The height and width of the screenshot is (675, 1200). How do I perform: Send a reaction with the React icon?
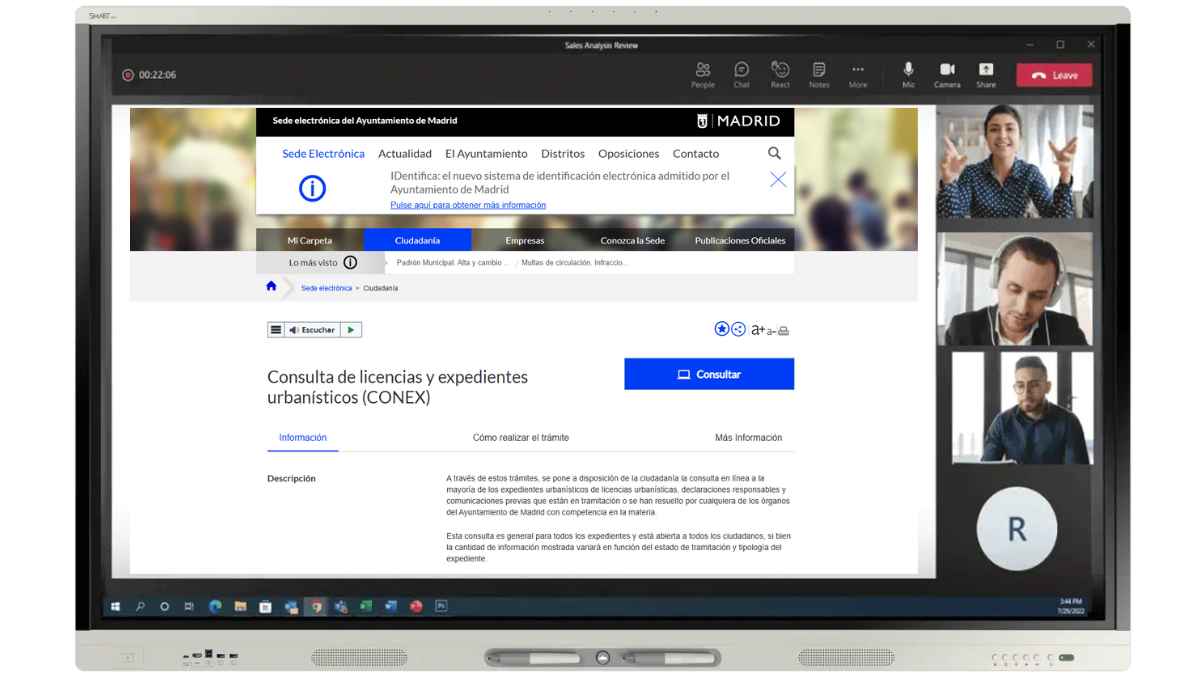tap(781, 74)
